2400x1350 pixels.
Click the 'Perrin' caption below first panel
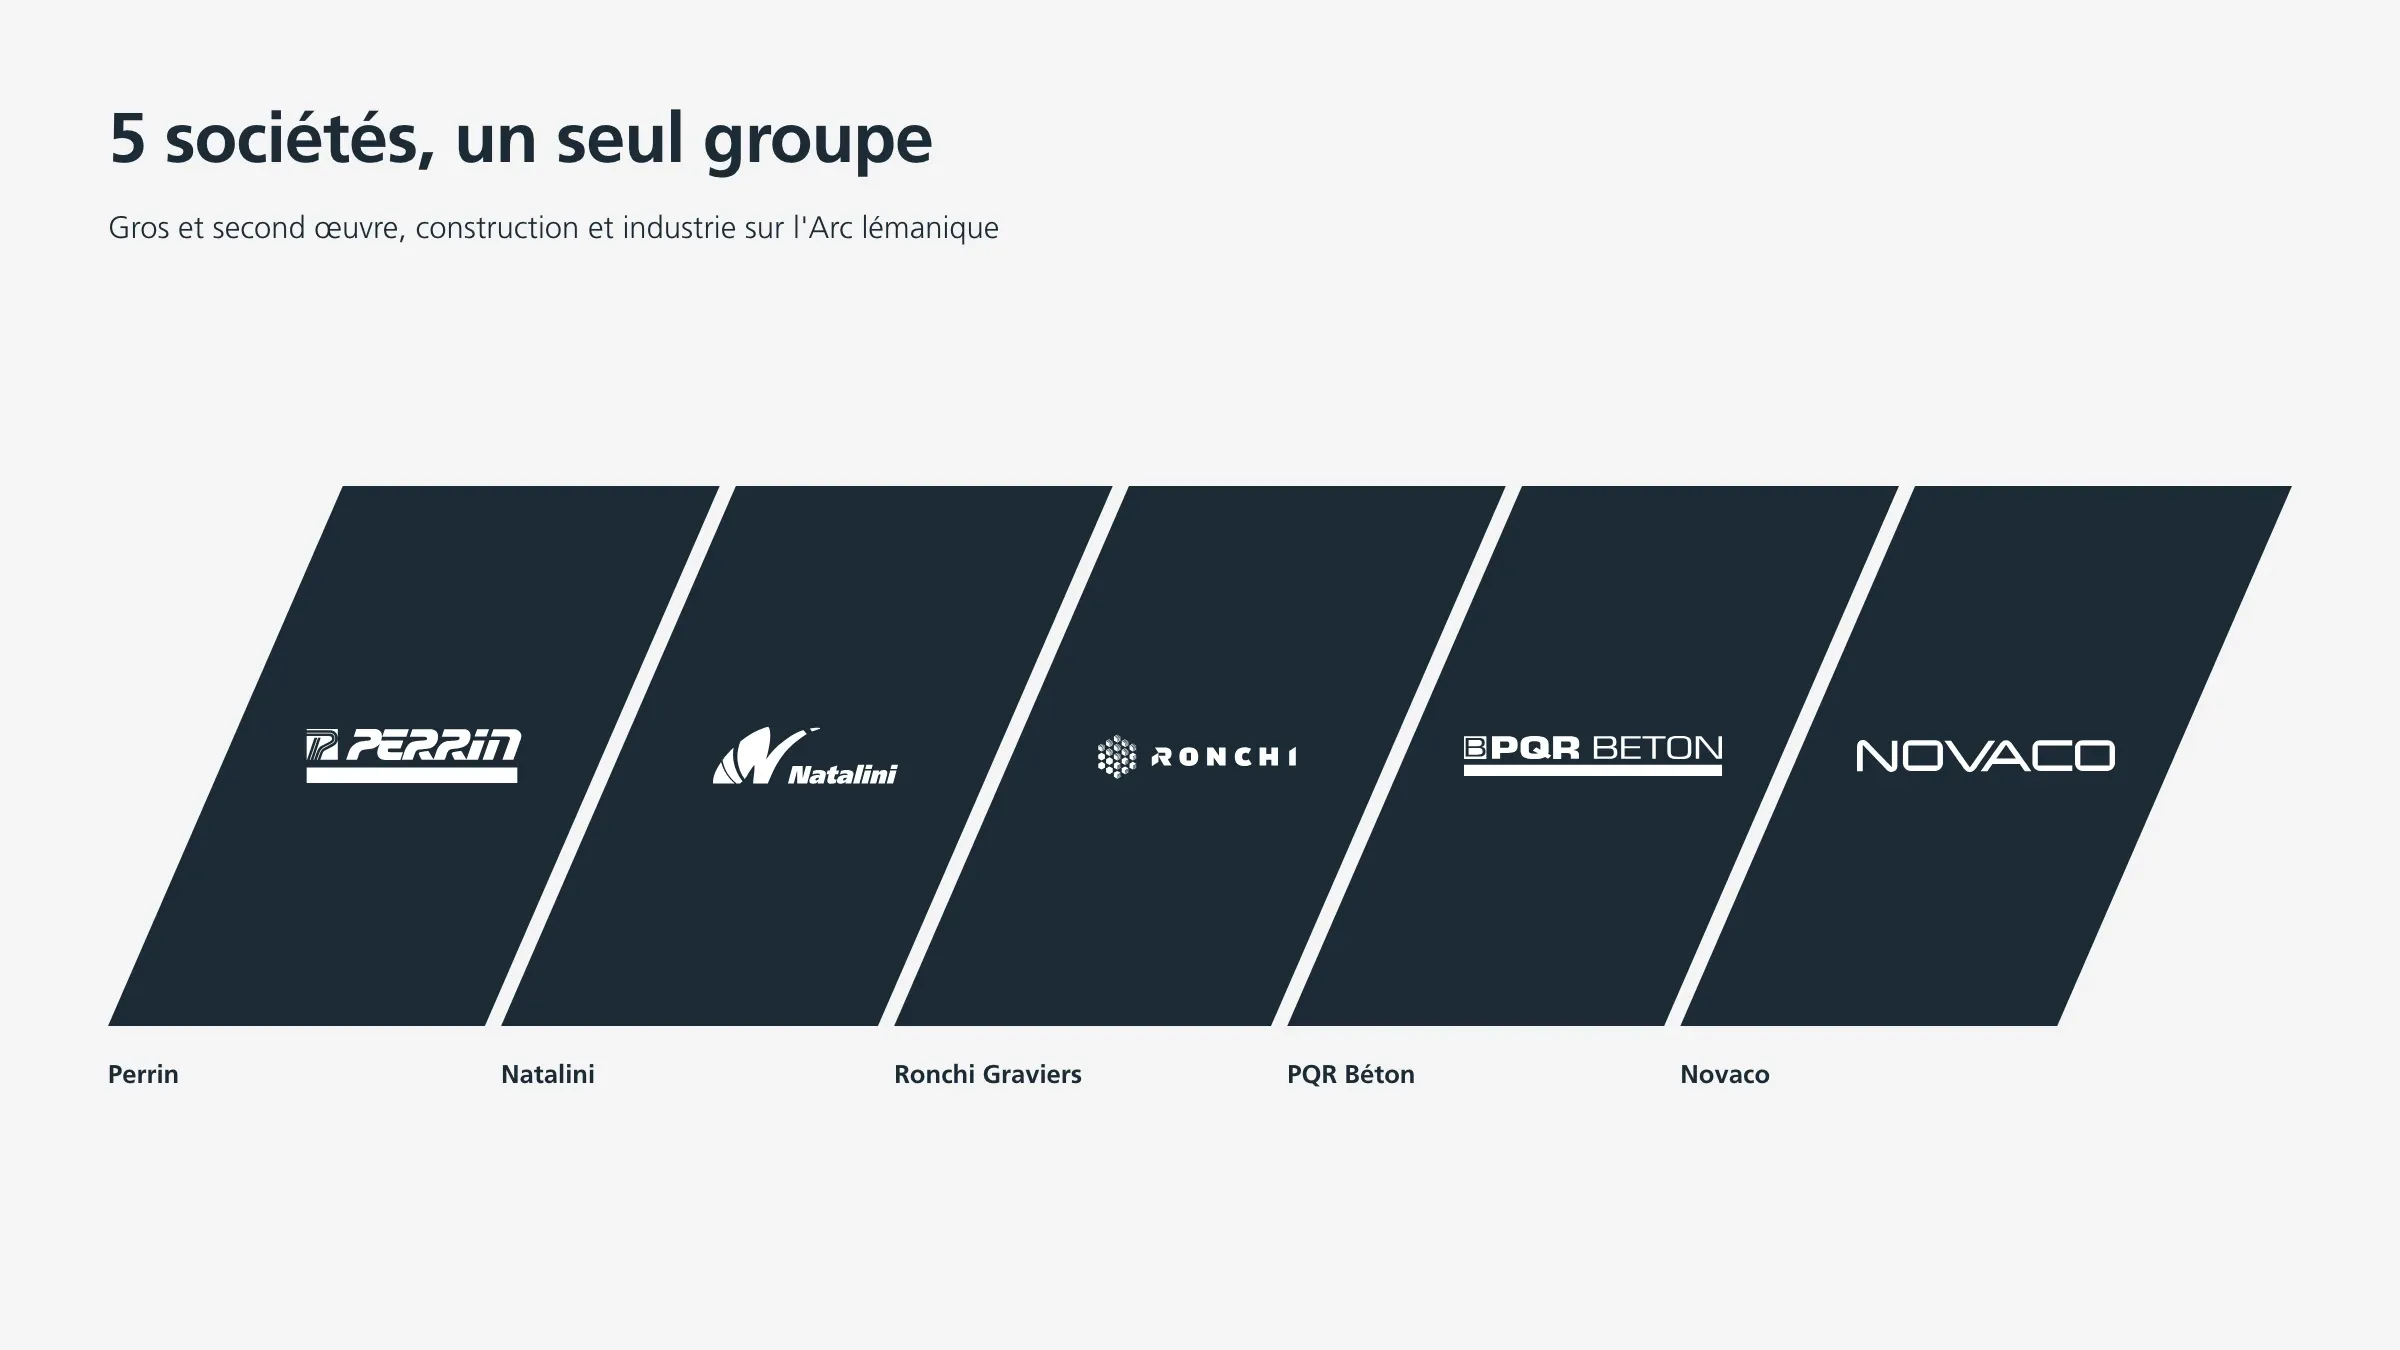[143, 1074]
